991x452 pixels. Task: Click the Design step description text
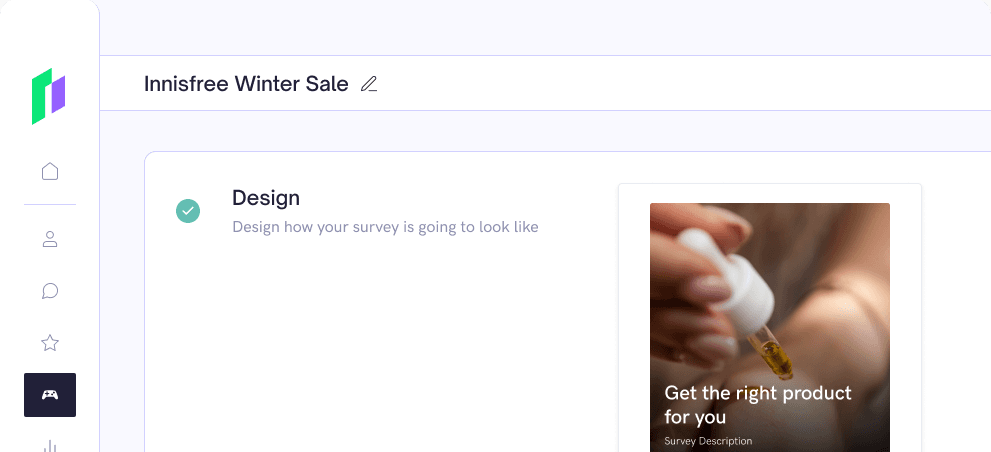[385, 227]
